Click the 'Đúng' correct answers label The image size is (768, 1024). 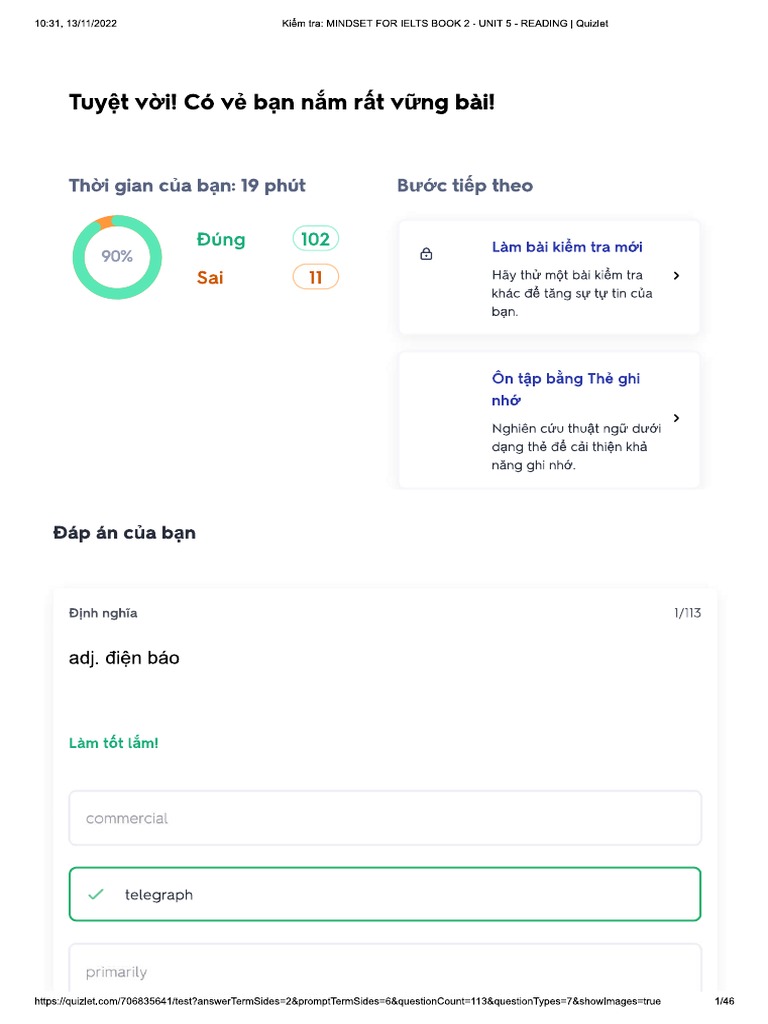[x=221, y=239]
